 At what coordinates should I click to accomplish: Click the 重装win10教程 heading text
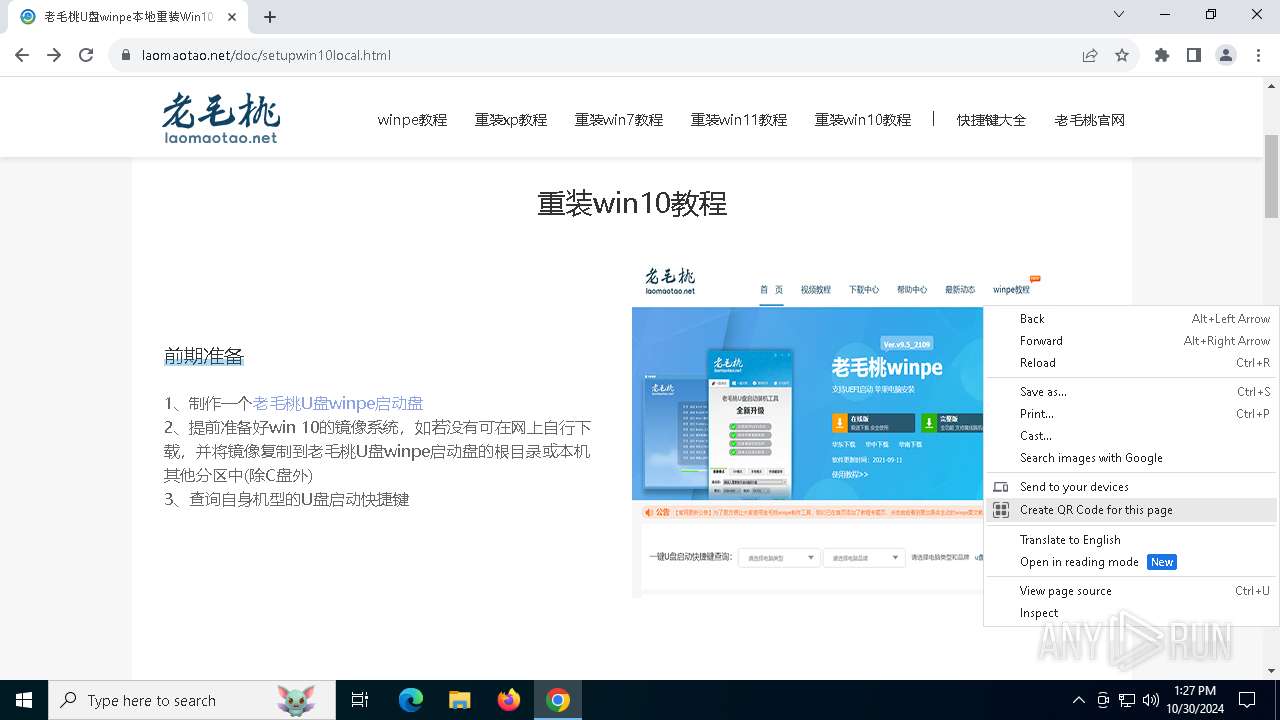pyautogui.click(x=632, y=204)
